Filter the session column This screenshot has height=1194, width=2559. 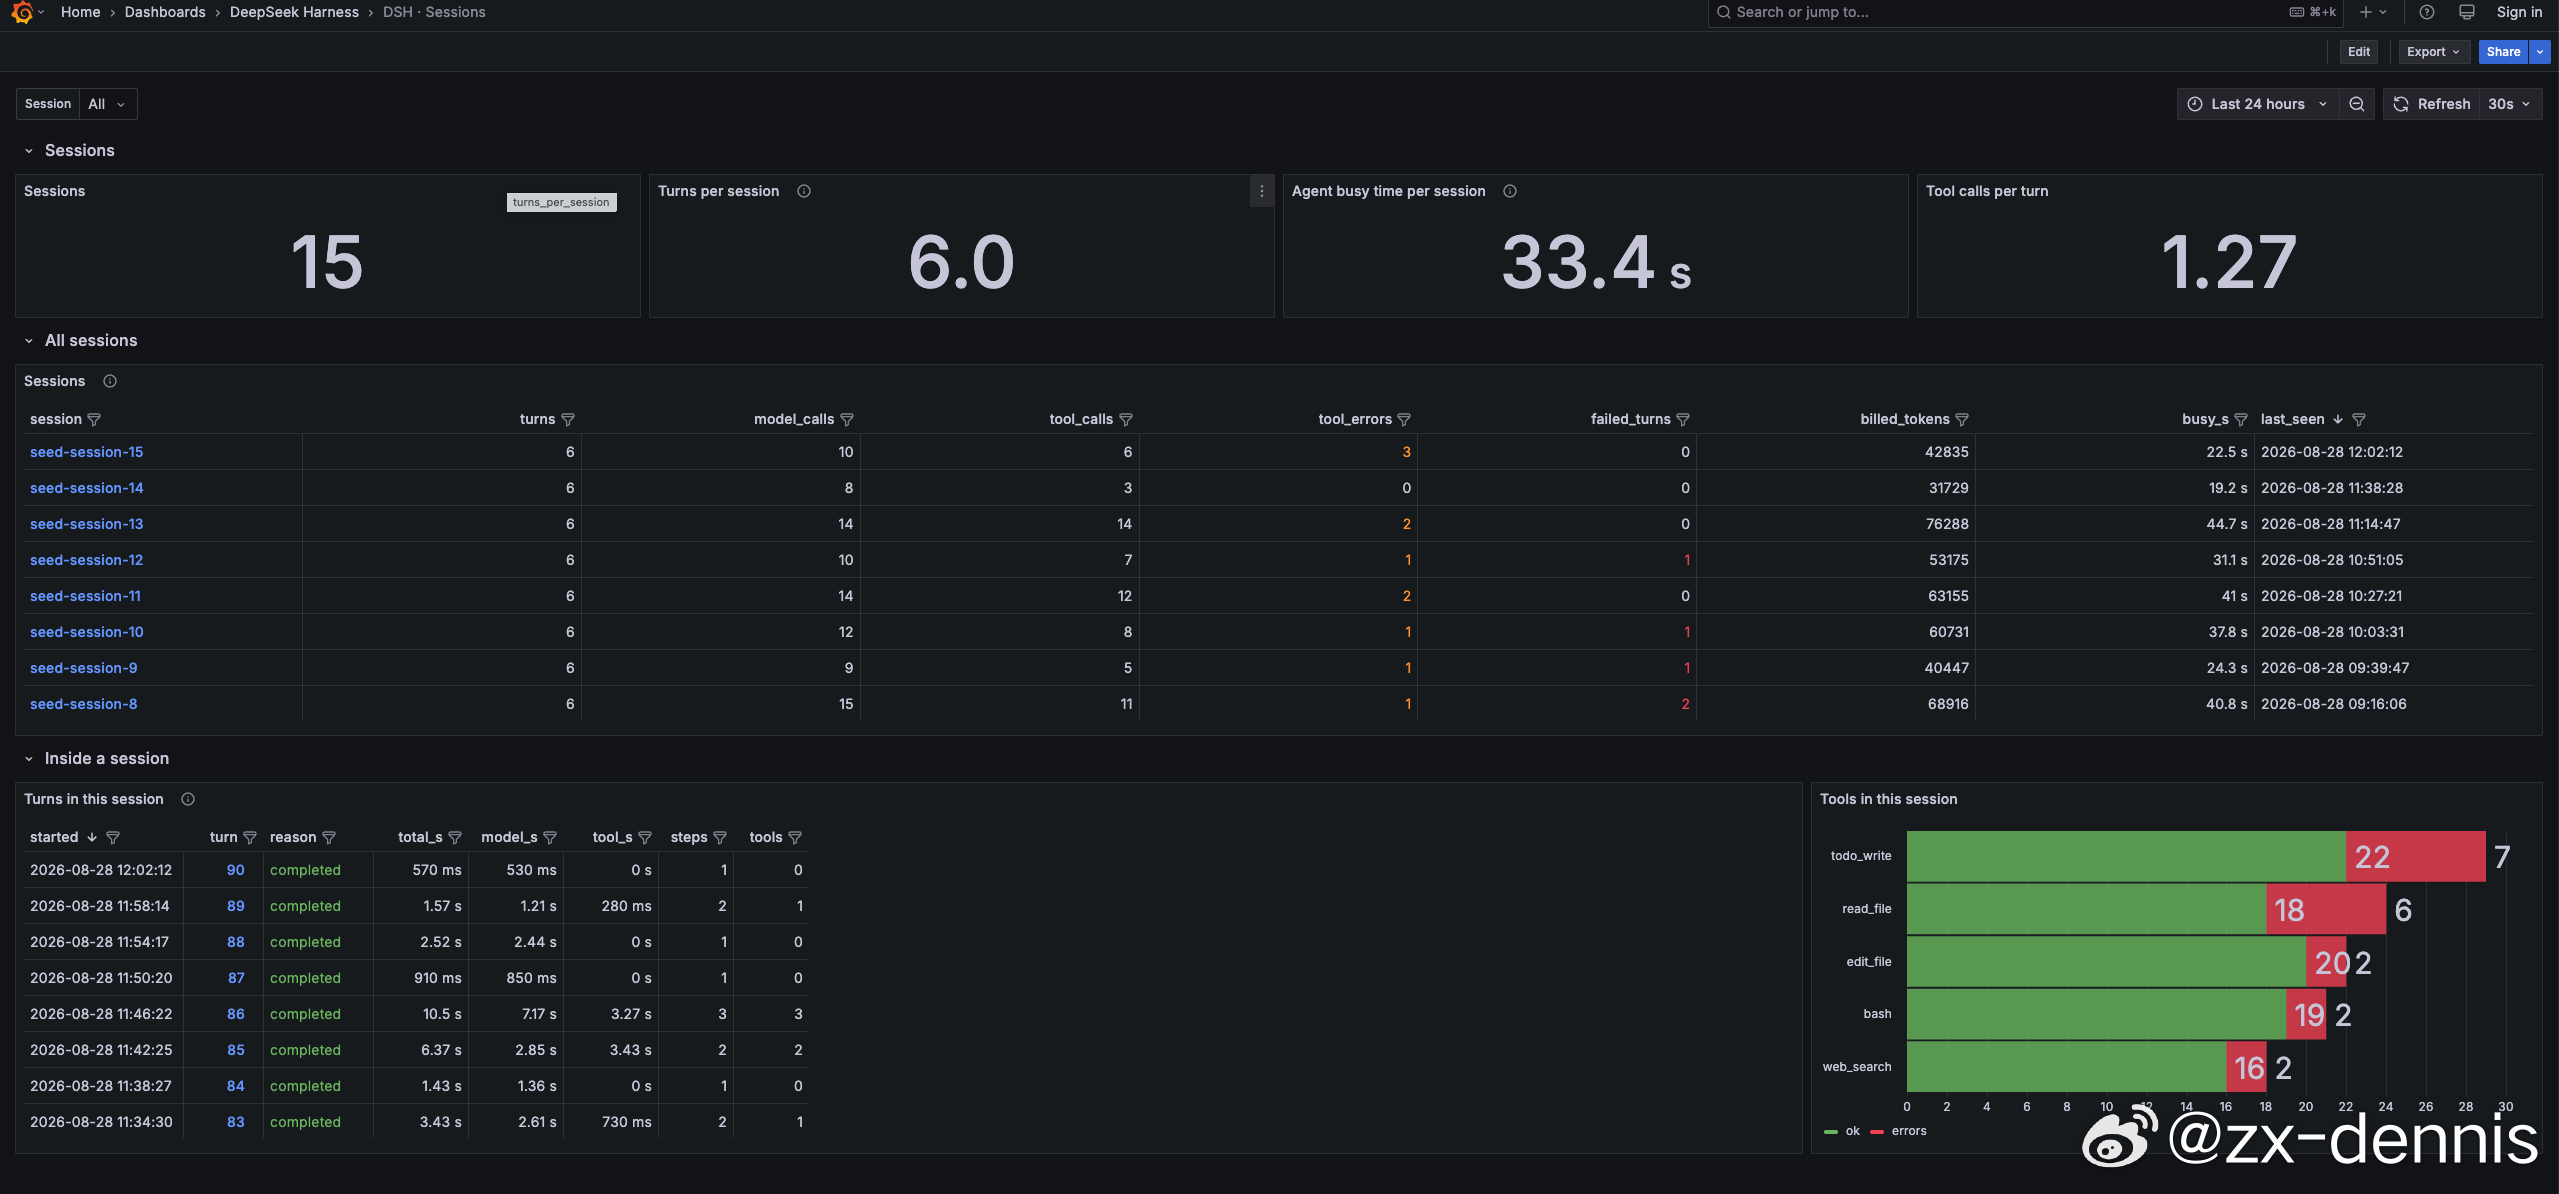pyautogui.click(x=94, y=420)
